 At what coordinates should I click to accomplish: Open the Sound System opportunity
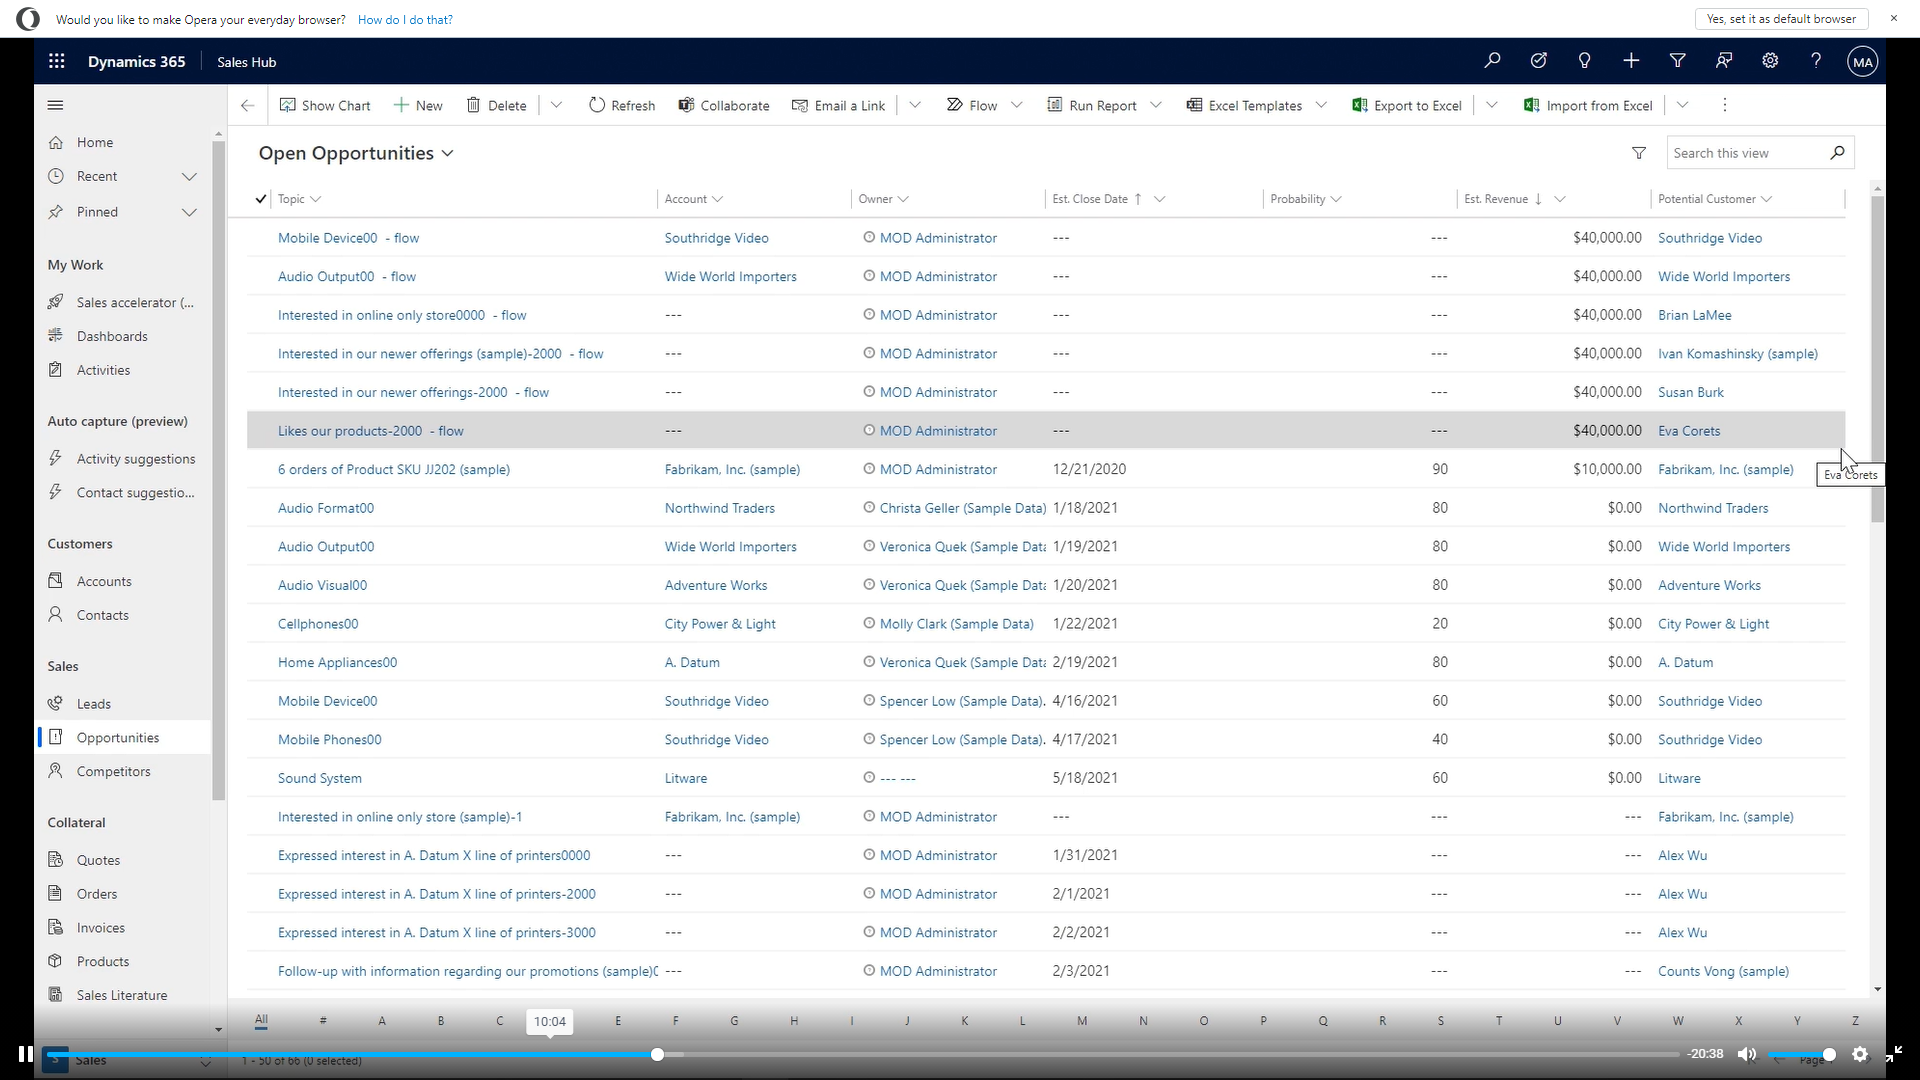coord(320,778)
